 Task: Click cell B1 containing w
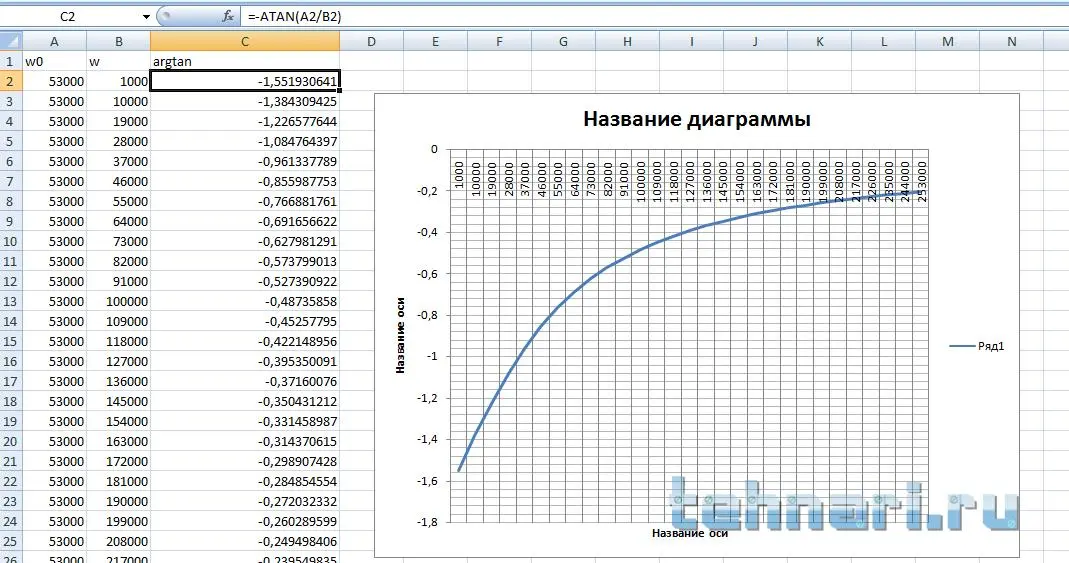click(119, 61)
